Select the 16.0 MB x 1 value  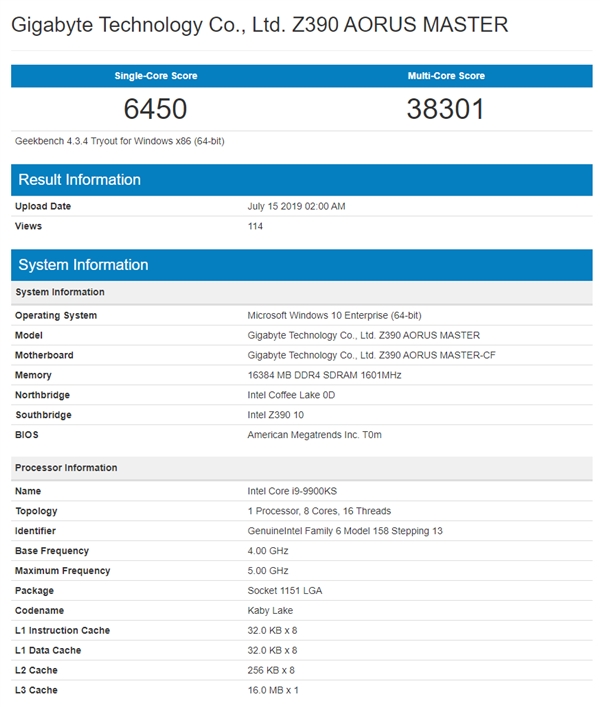[x=273, y=690]
